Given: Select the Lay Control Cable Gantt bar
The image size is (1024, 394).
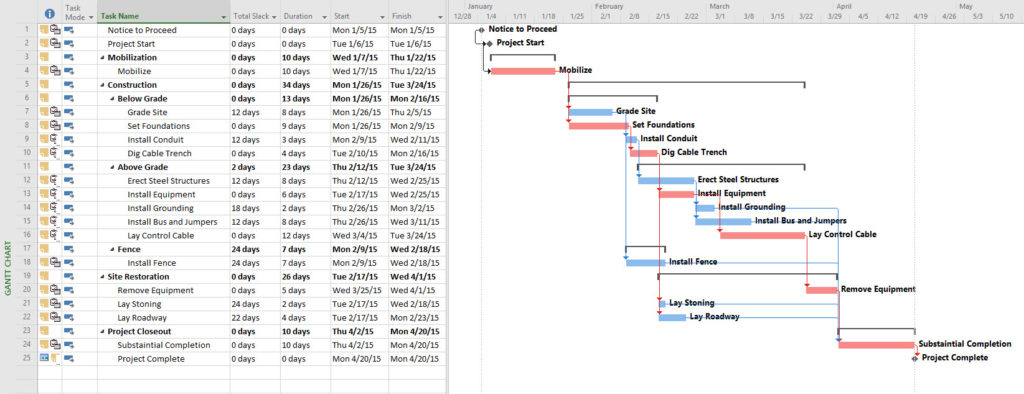Looking at the screenshot, I should 762,235.
